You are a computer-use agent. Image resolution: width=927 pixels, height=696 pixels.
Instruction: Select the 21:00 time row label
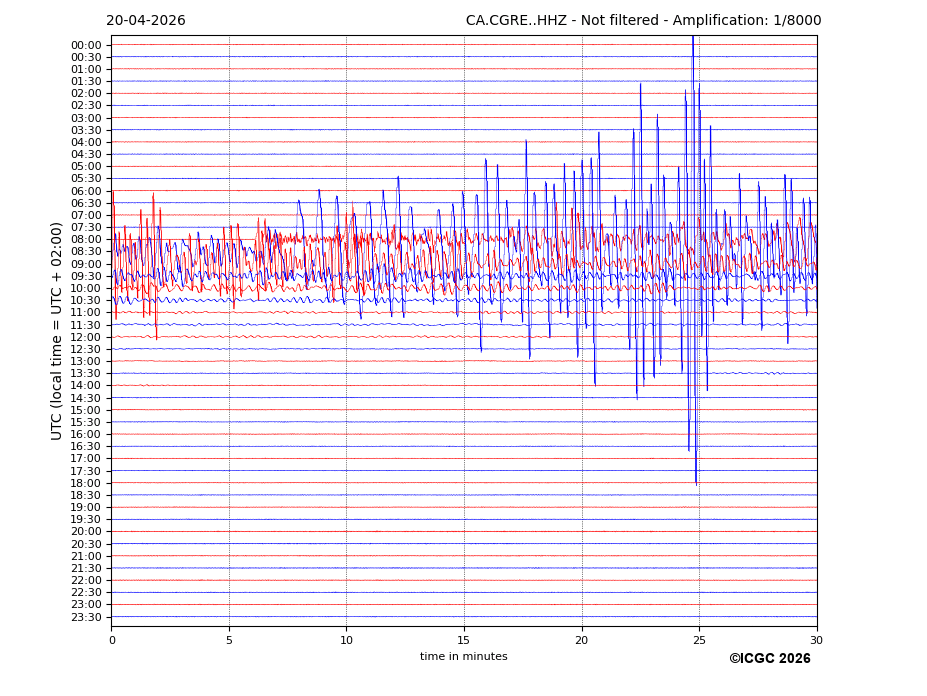click(86, 556)
